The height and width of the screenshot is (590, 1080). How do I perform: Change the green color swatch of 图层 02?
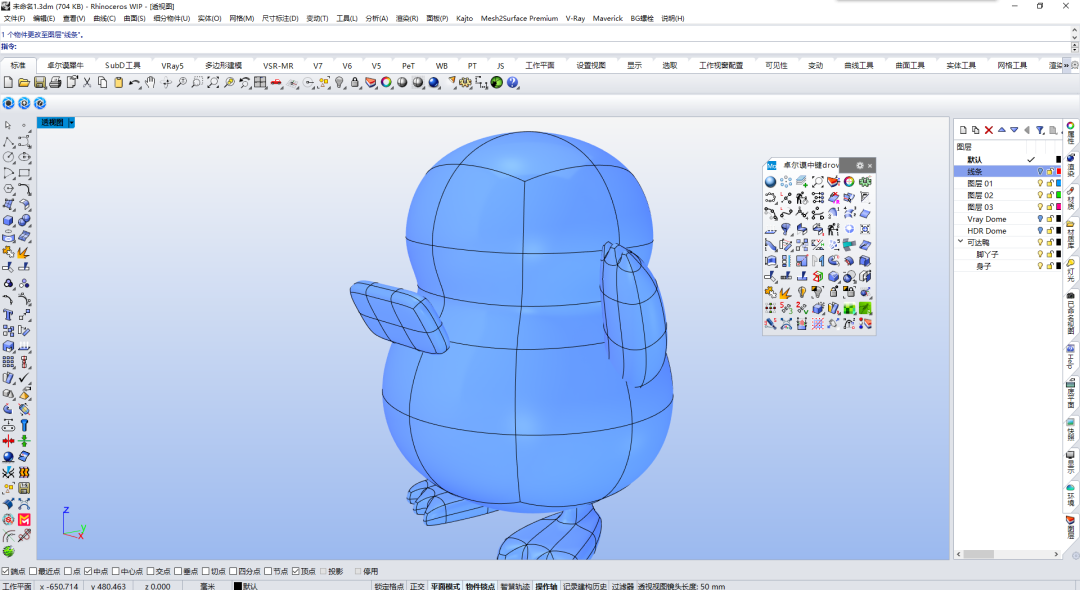point(1059,196)
